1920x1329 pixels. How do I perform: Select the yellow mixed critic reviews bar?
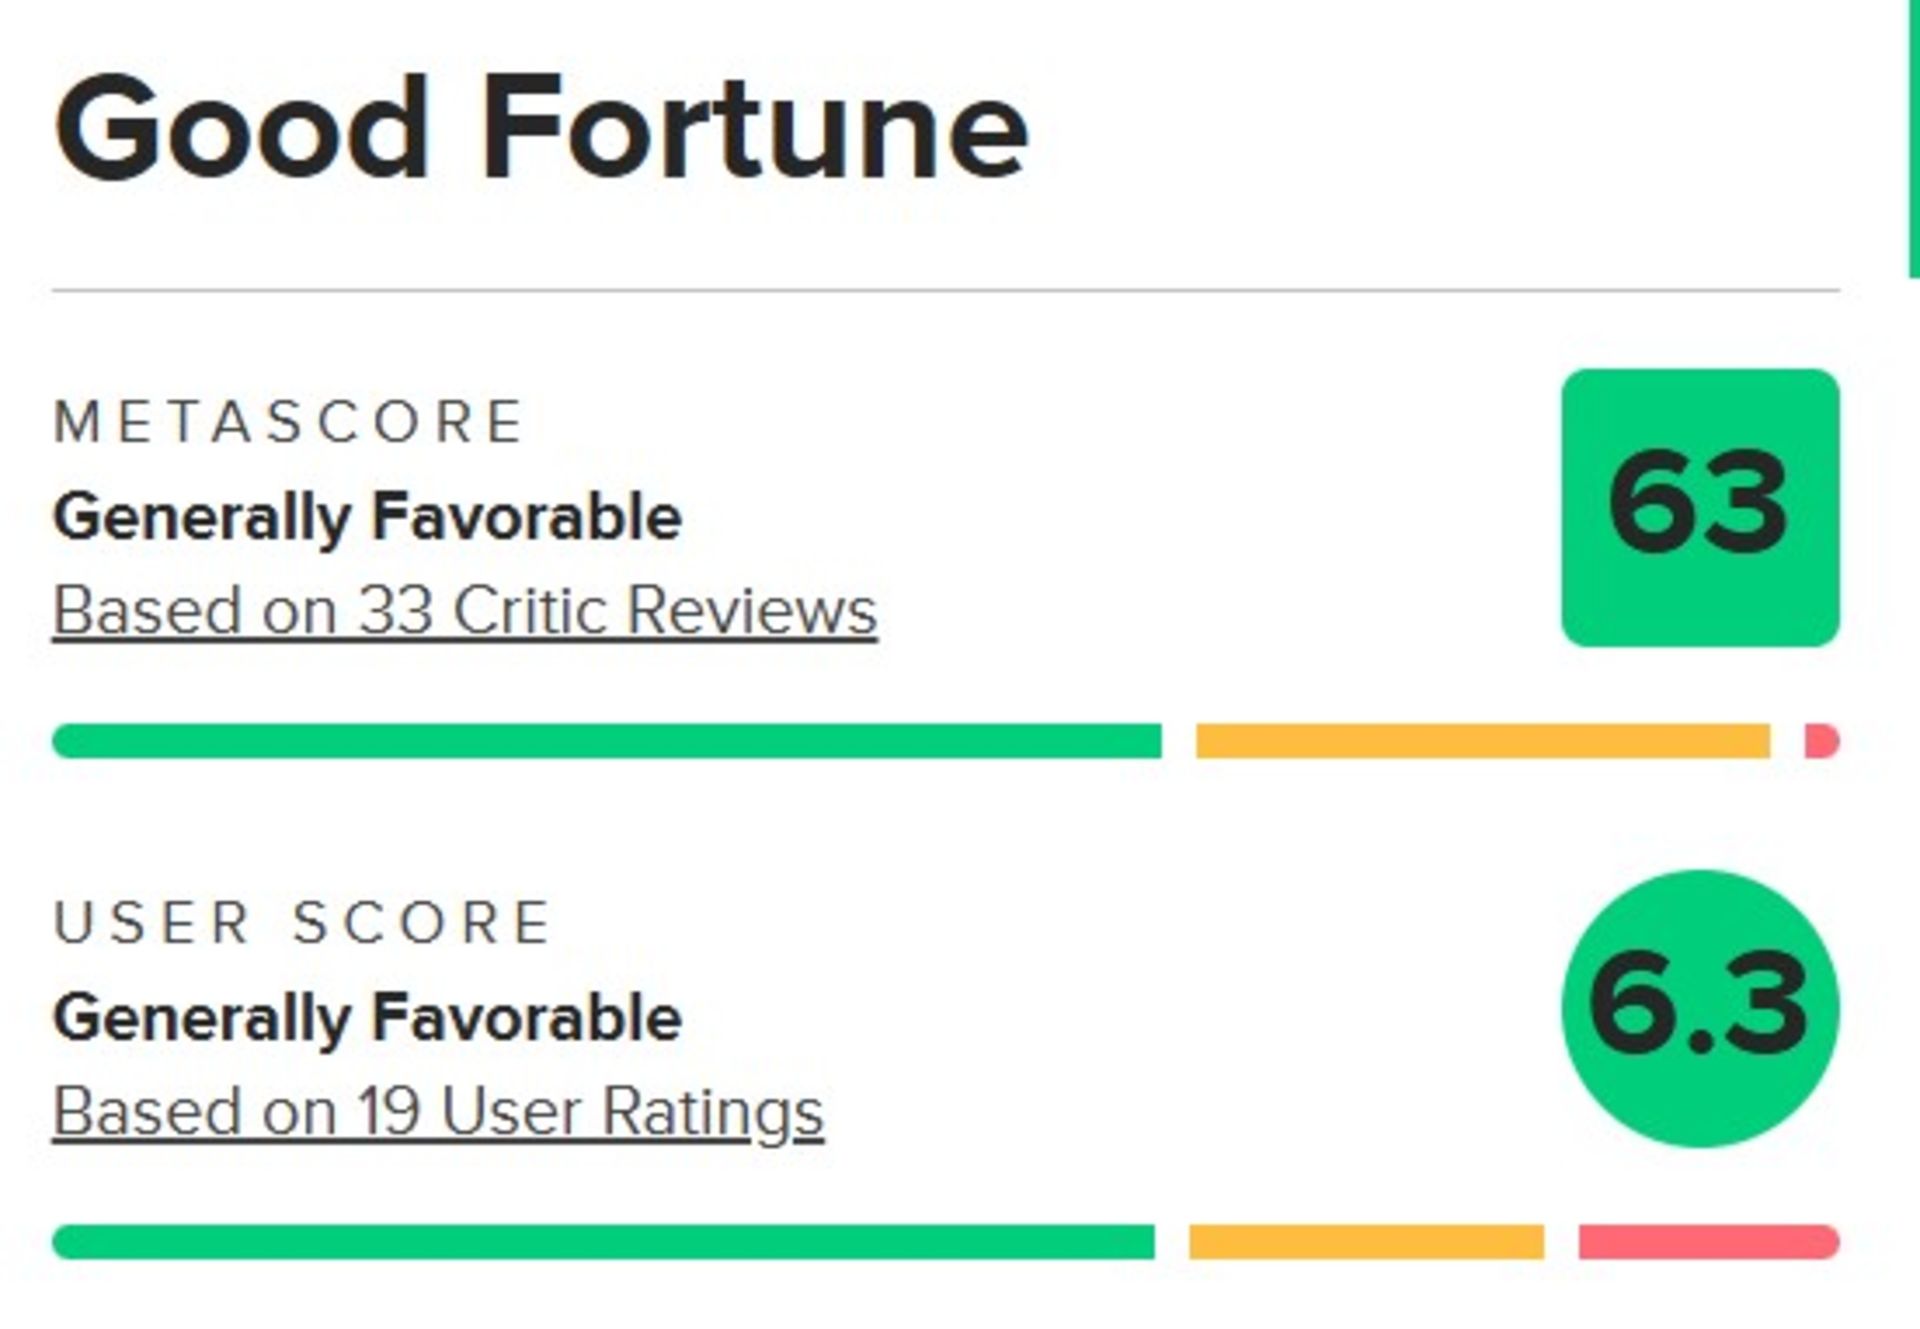tap(1482, 741)
